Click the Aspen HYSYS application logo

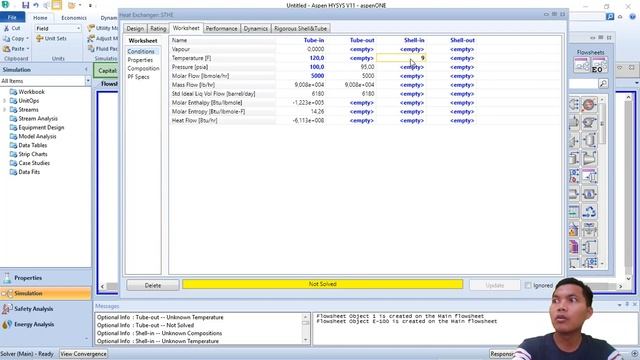tap(5, 5)
